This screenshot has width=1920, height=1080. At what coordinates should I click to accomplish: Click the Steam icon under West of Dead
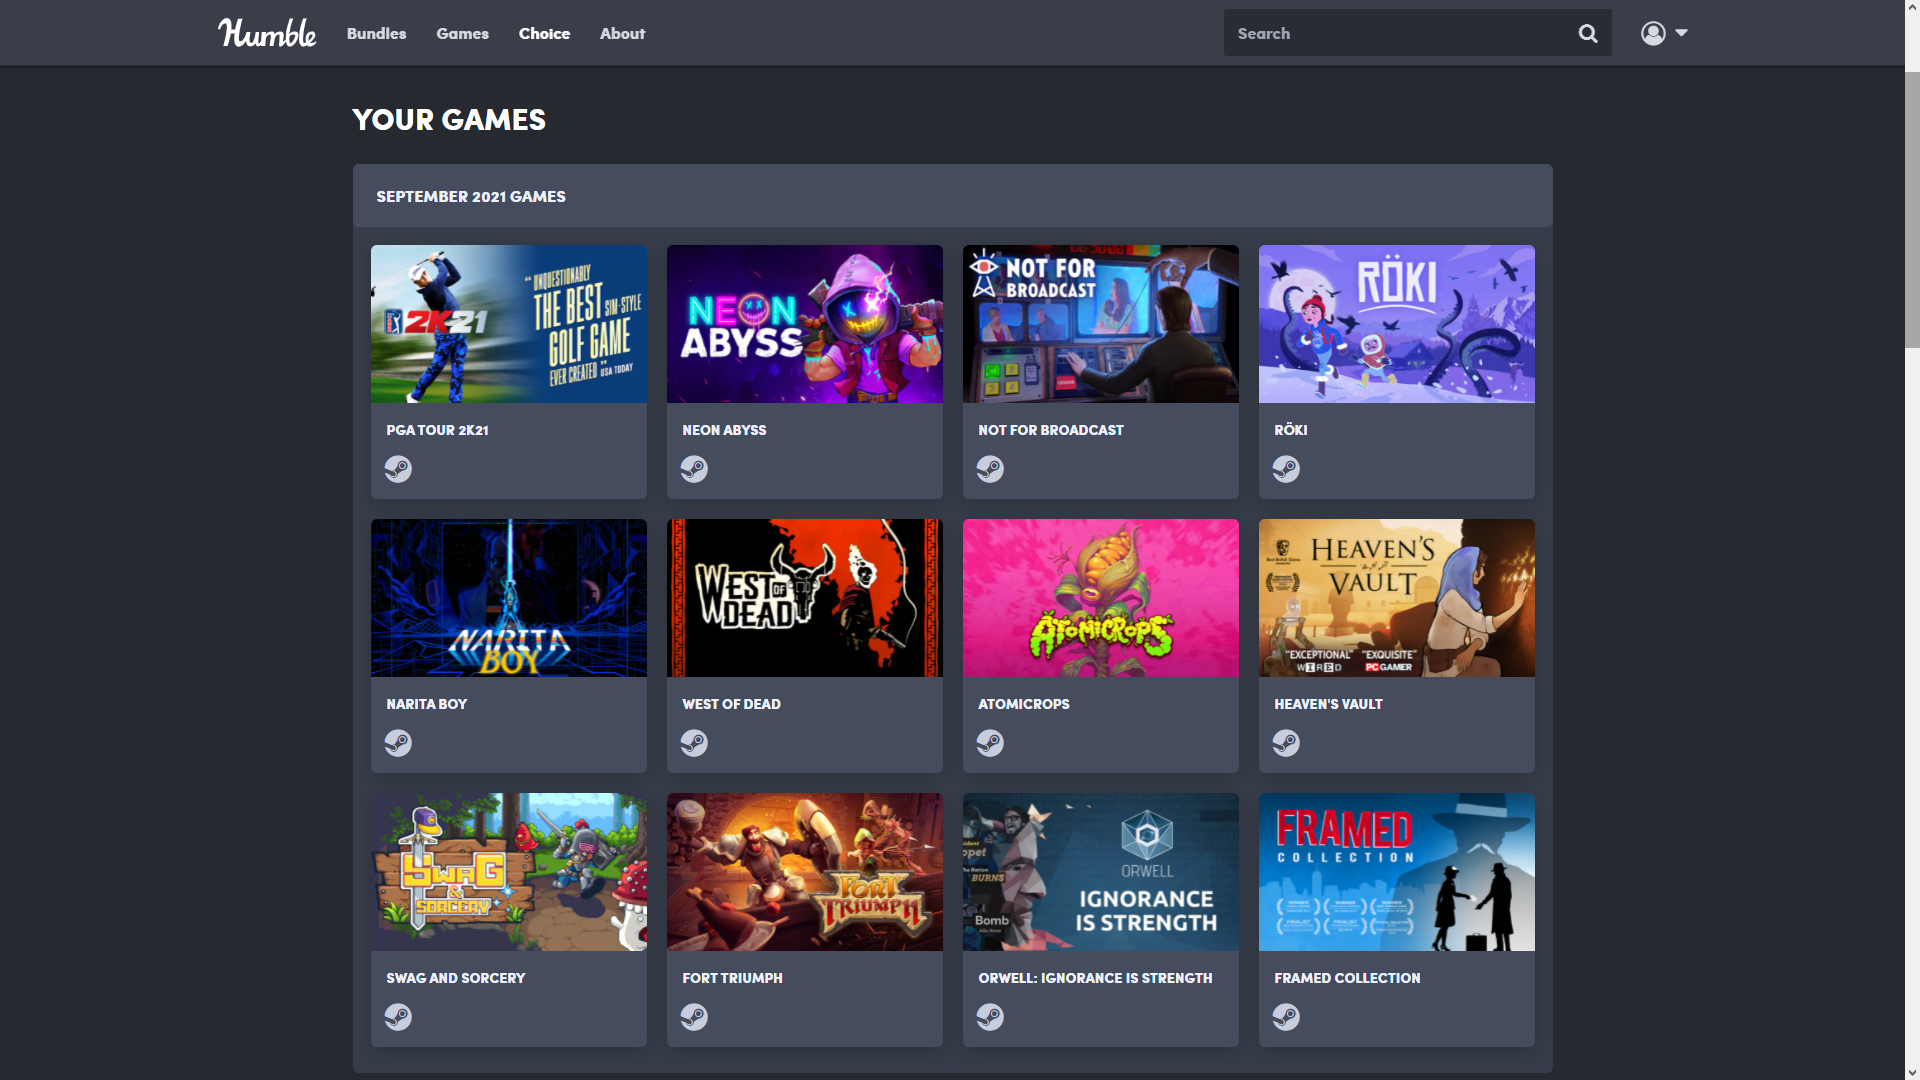(x=694, y=743)
